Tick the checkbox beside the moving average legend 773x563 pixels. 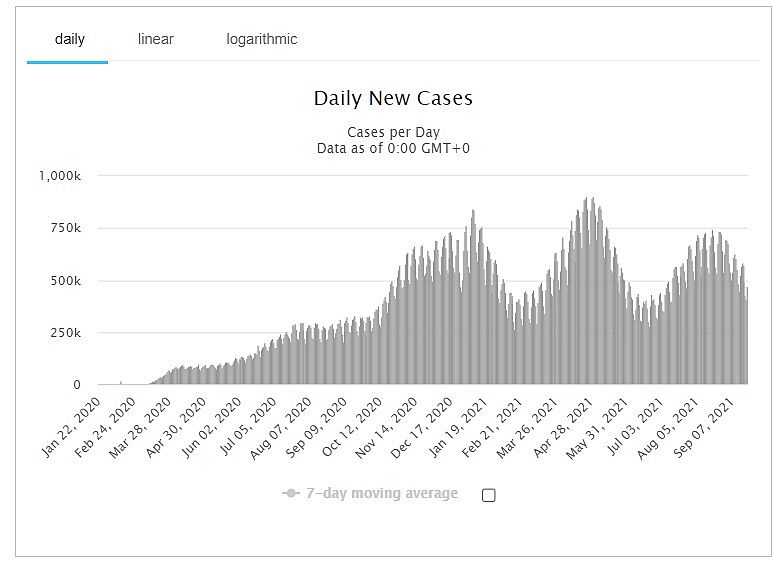coord(489,495)
